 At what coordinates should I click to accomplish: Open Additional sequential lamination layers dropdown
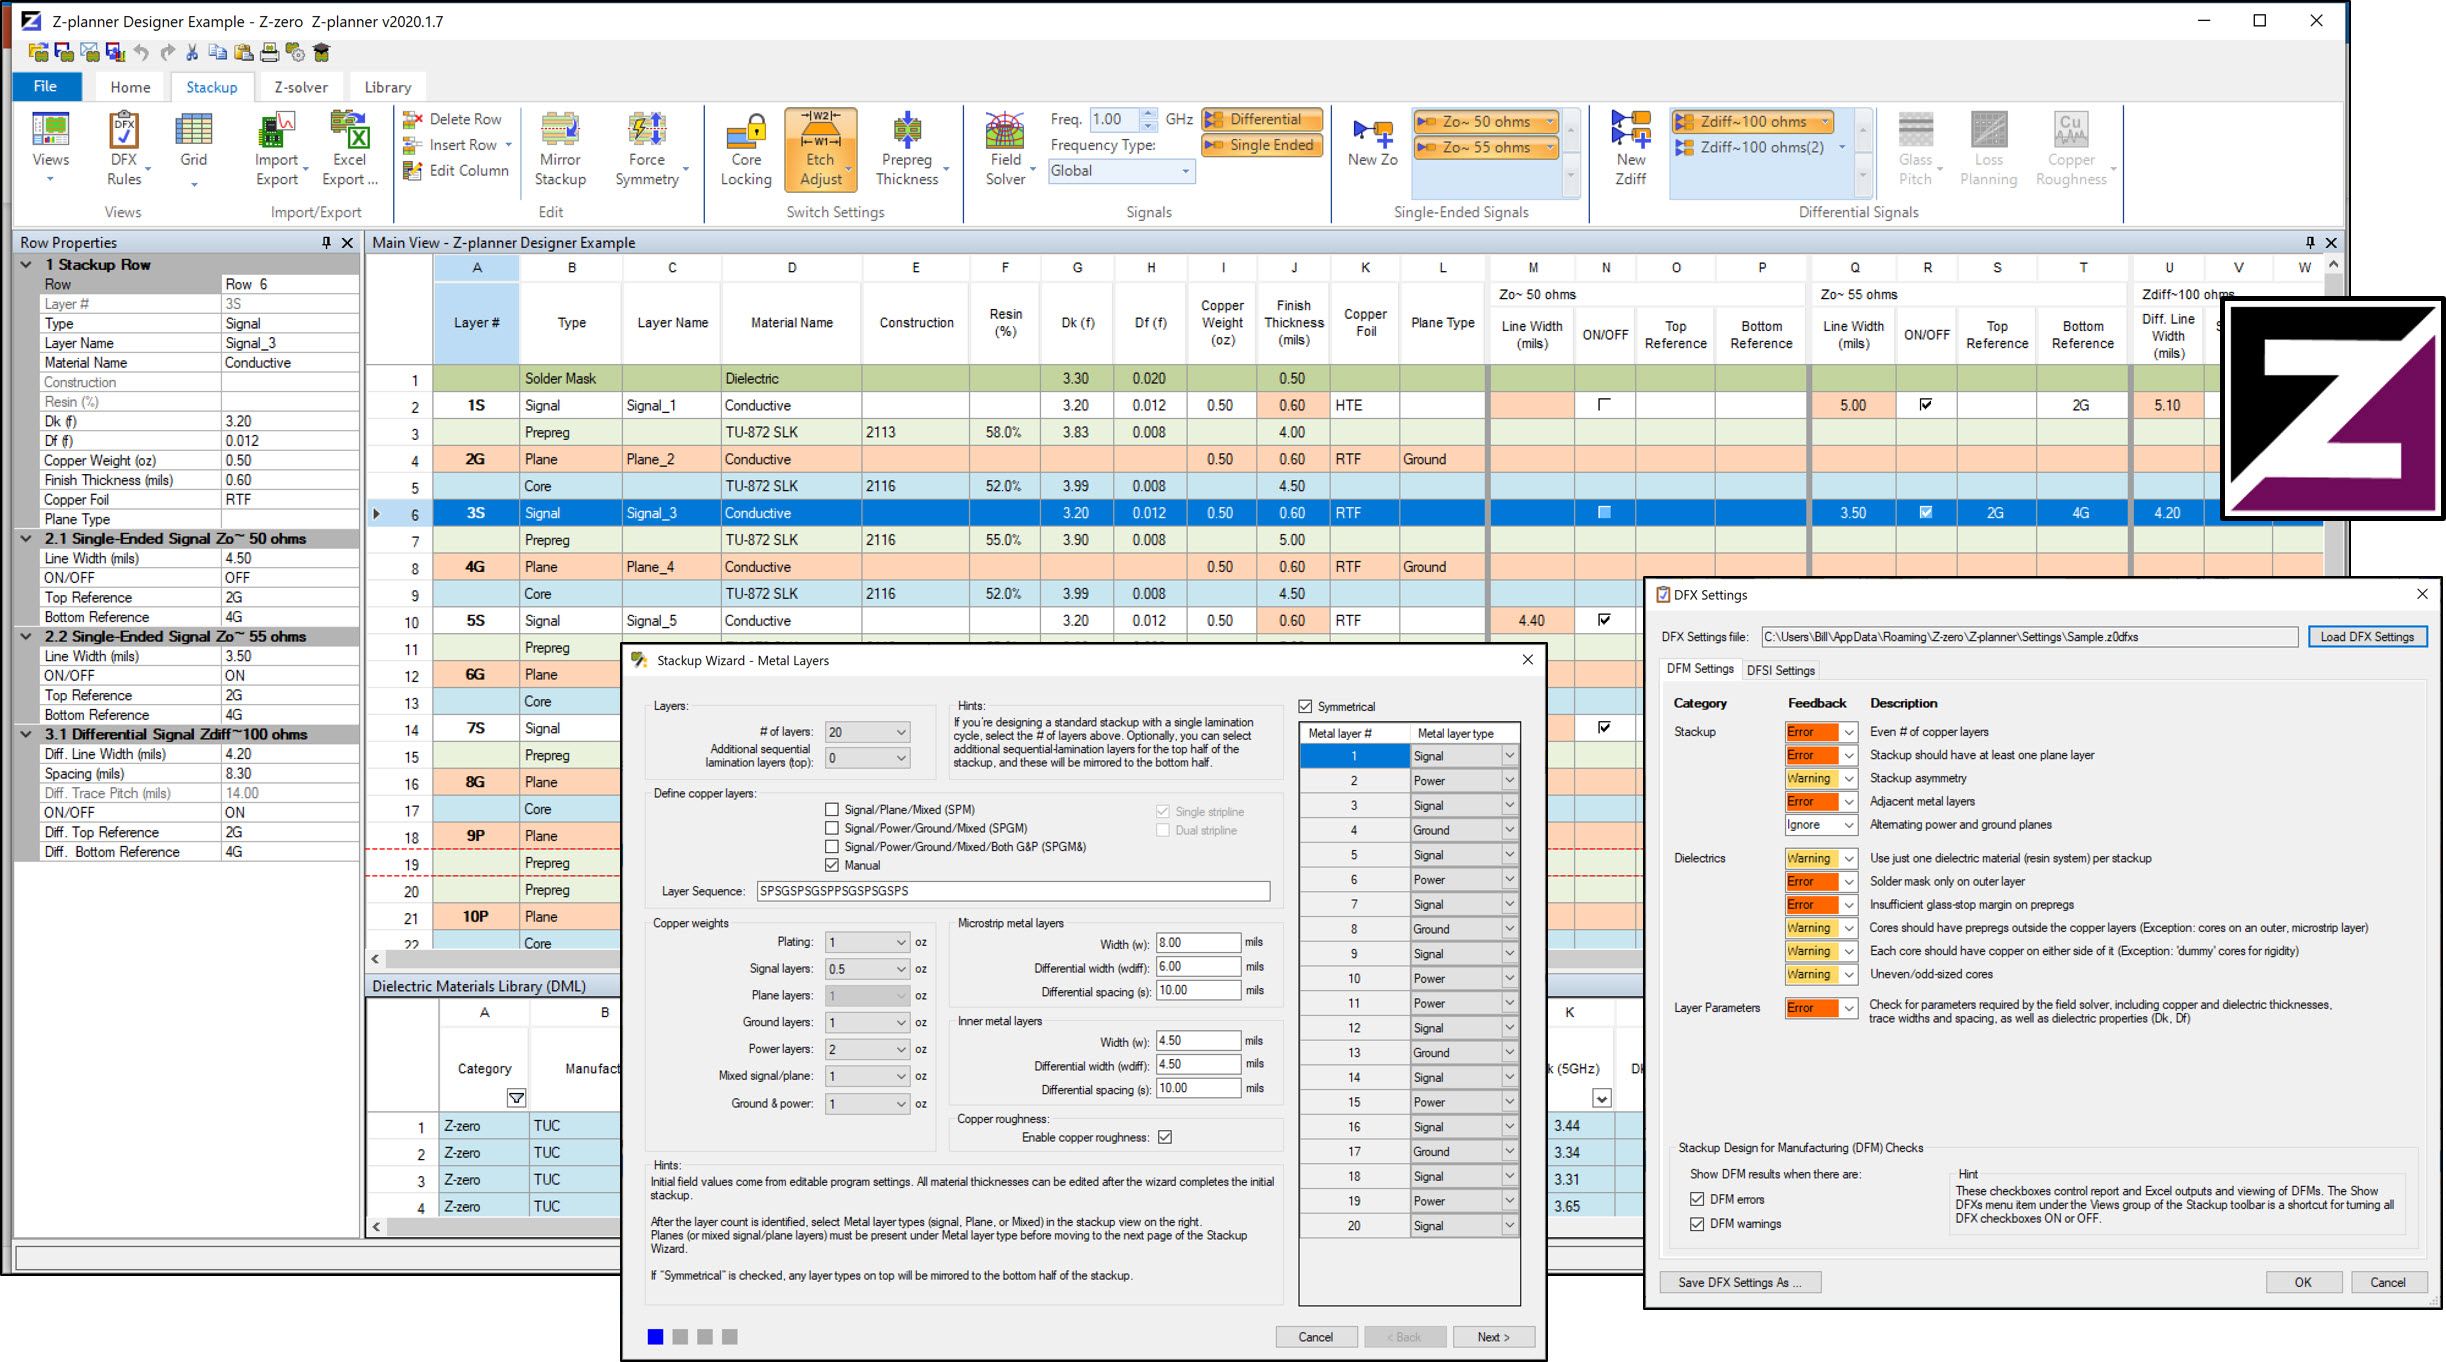(867, 758)
